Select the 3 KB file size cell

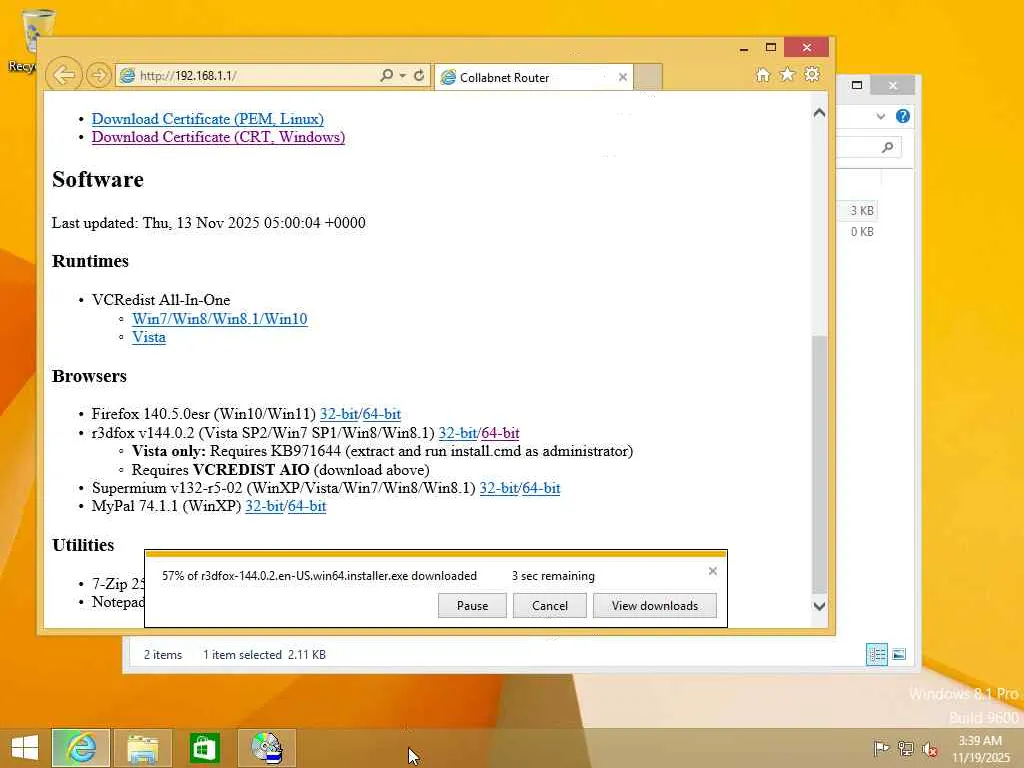point(861,210)
